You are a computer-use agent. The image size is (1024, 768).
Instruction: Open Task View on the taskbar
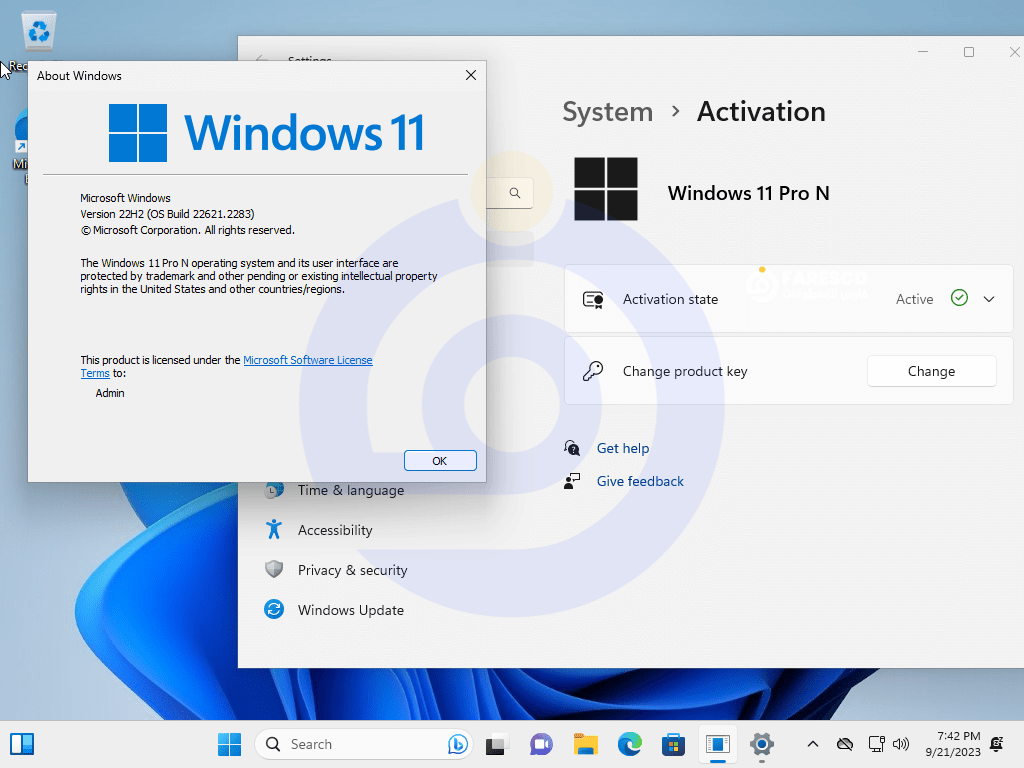click(497, 744)
